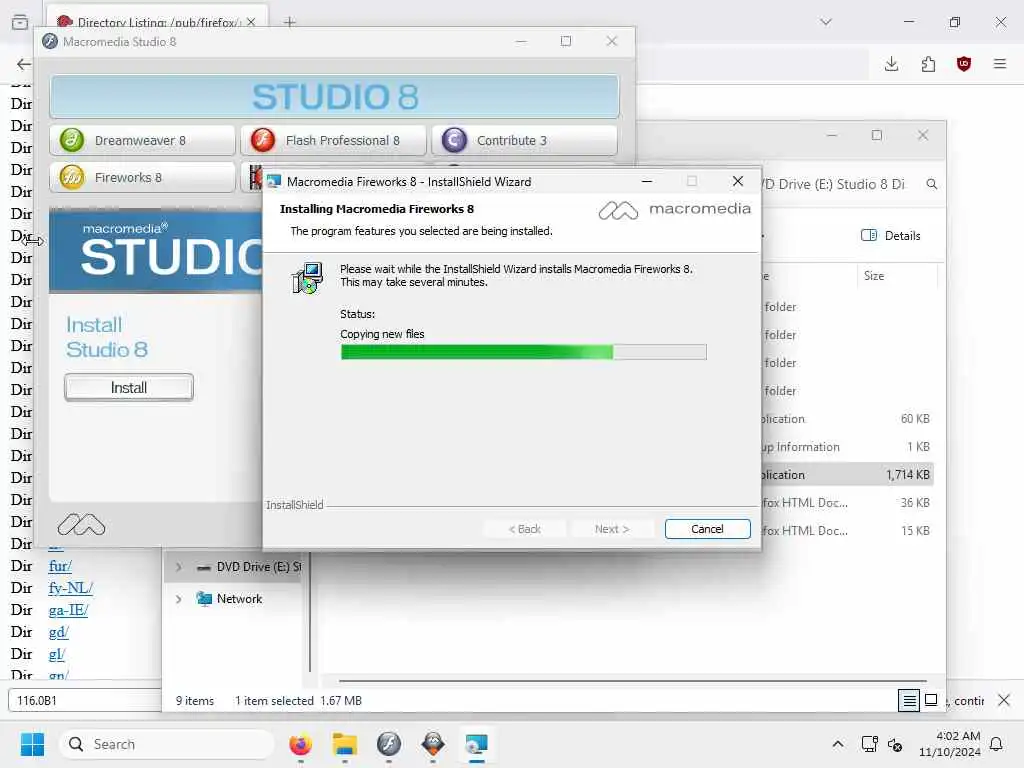This screenshot has width=1024, height=768.
Task: Click the disabled Back button in wizard
Action: click(x=524, y=529)
